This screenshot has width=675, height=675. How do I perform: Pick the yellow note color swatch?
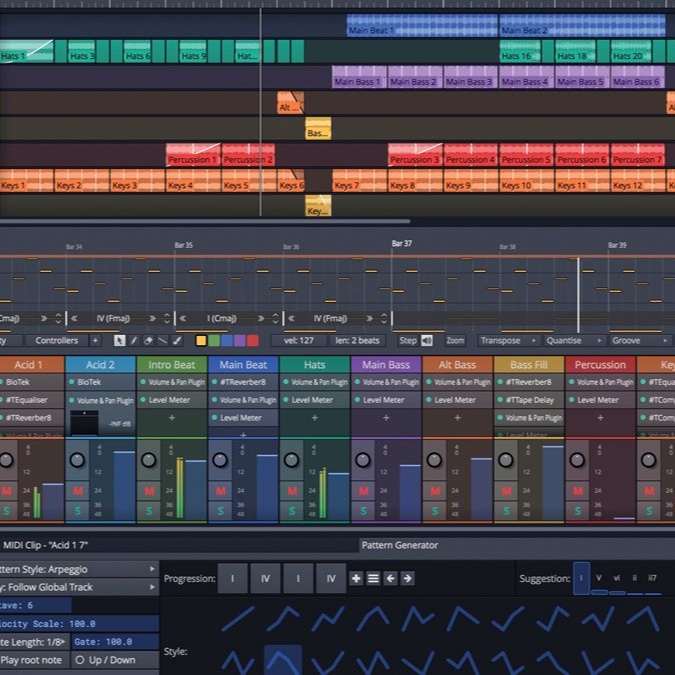pyautogui.click(x=201, y=341)
